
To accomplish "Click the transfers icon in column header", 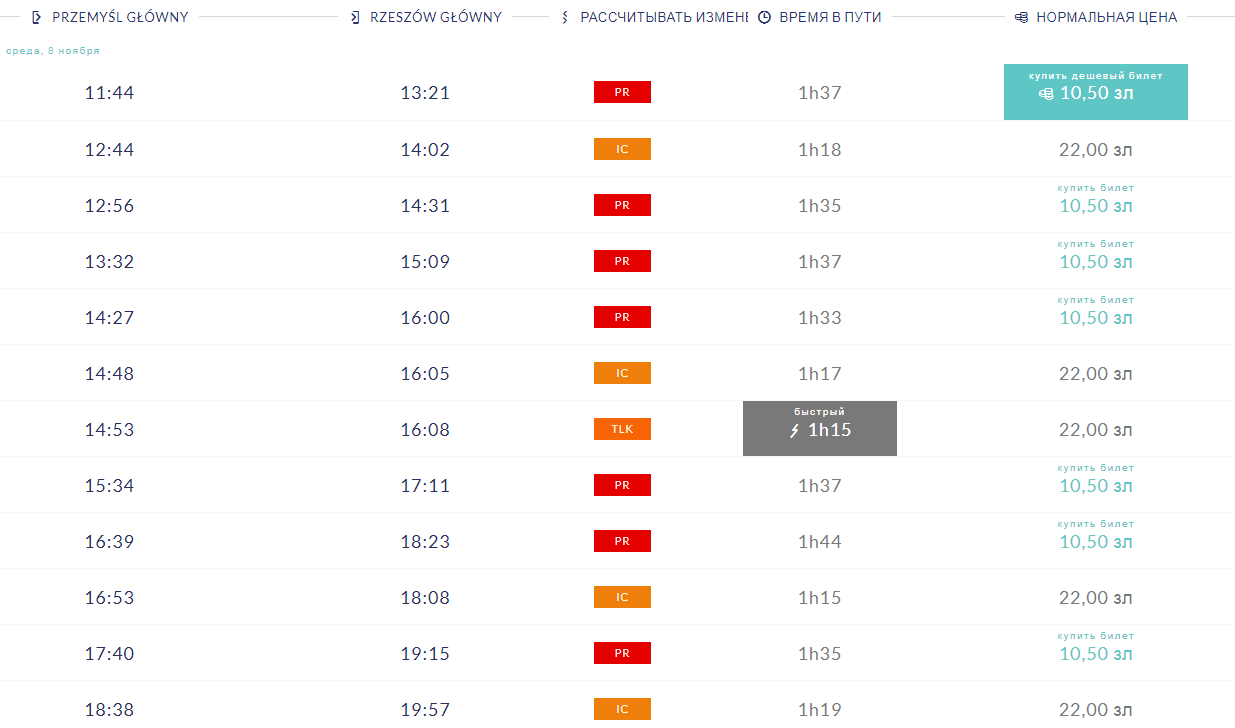I will point(565,18).
